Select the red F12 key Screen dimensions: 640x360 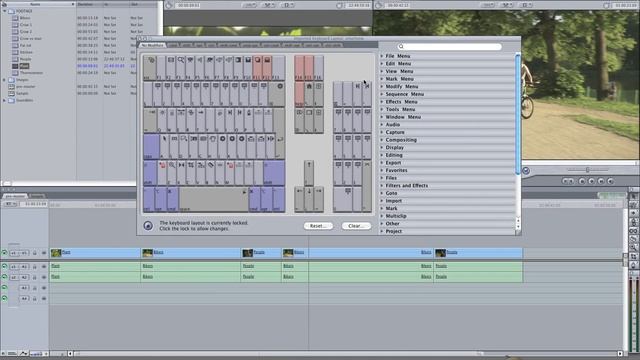[x=267, y=68]
